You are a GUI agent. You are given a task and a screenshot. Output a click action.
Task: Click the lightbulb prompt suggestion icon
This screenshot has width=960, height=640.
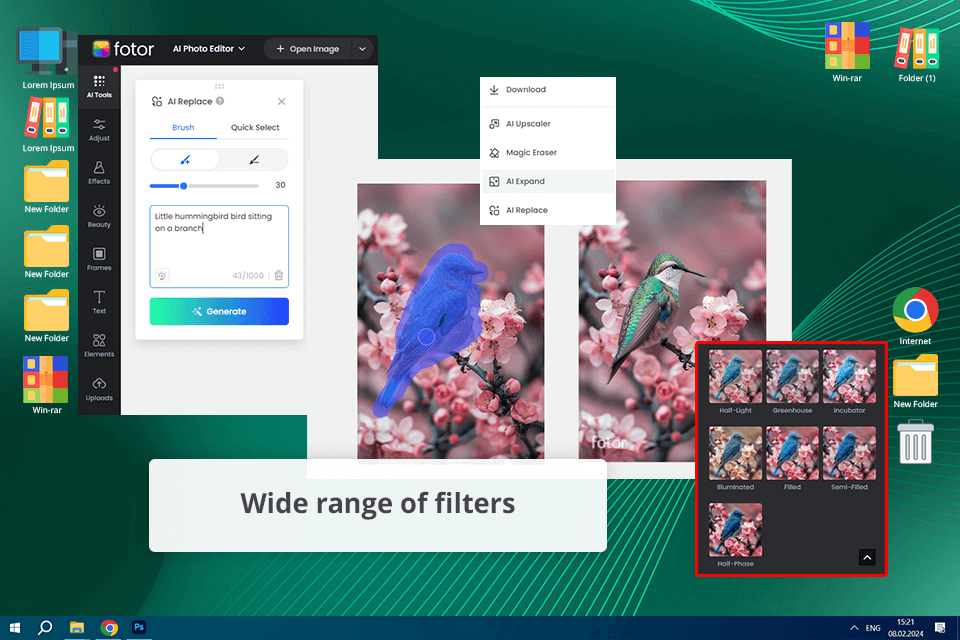pos(162,276)
